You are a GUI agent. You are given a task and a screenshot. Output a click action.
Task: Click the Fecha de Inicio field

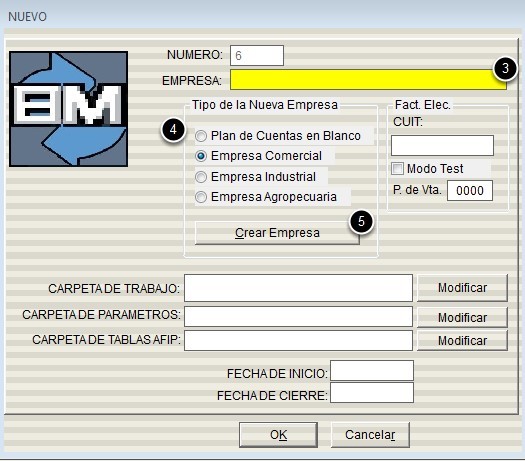tap(372, 371)
